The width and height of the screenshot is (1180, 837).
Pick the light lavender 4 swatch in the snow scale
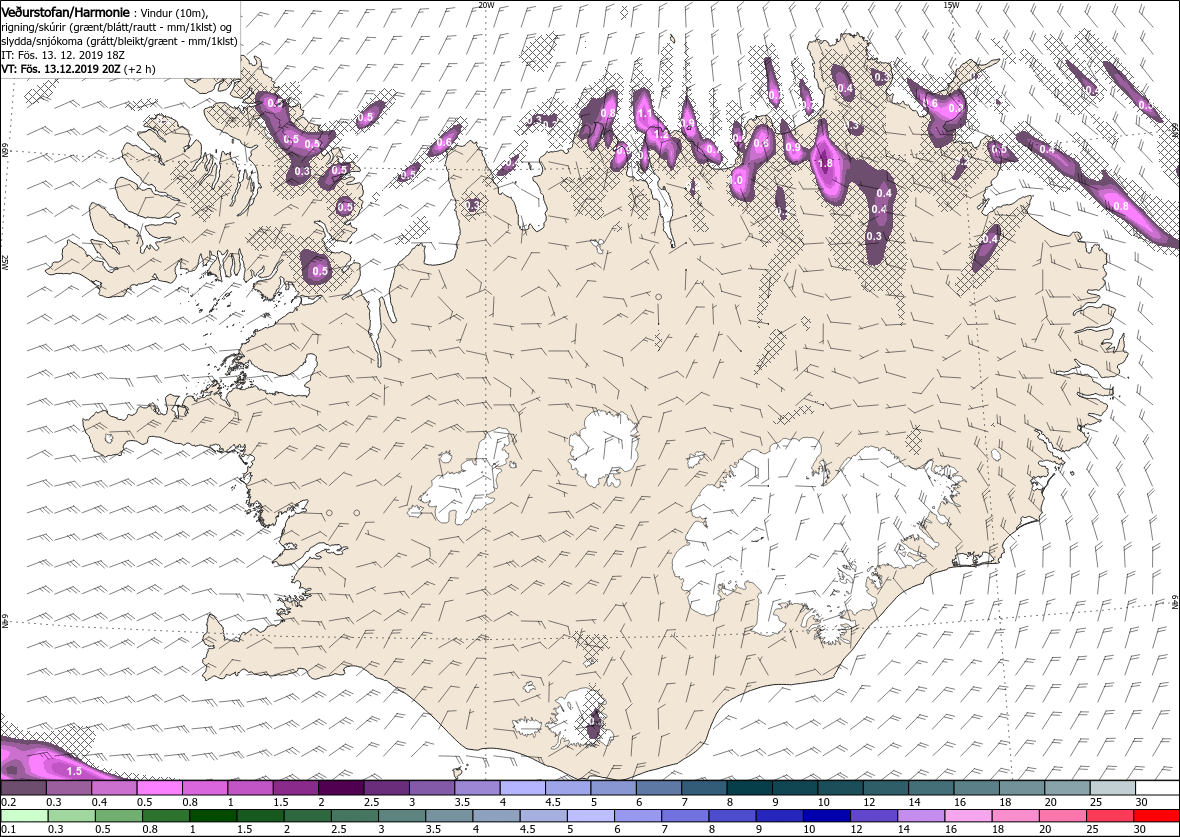click(522, 787)
